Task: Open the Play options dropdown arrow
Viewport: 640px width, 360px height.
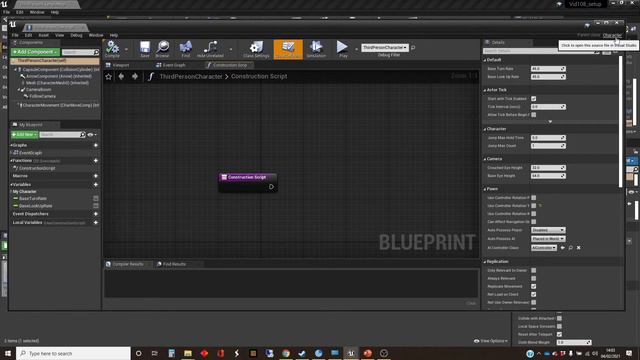Action: coord(356,49)
